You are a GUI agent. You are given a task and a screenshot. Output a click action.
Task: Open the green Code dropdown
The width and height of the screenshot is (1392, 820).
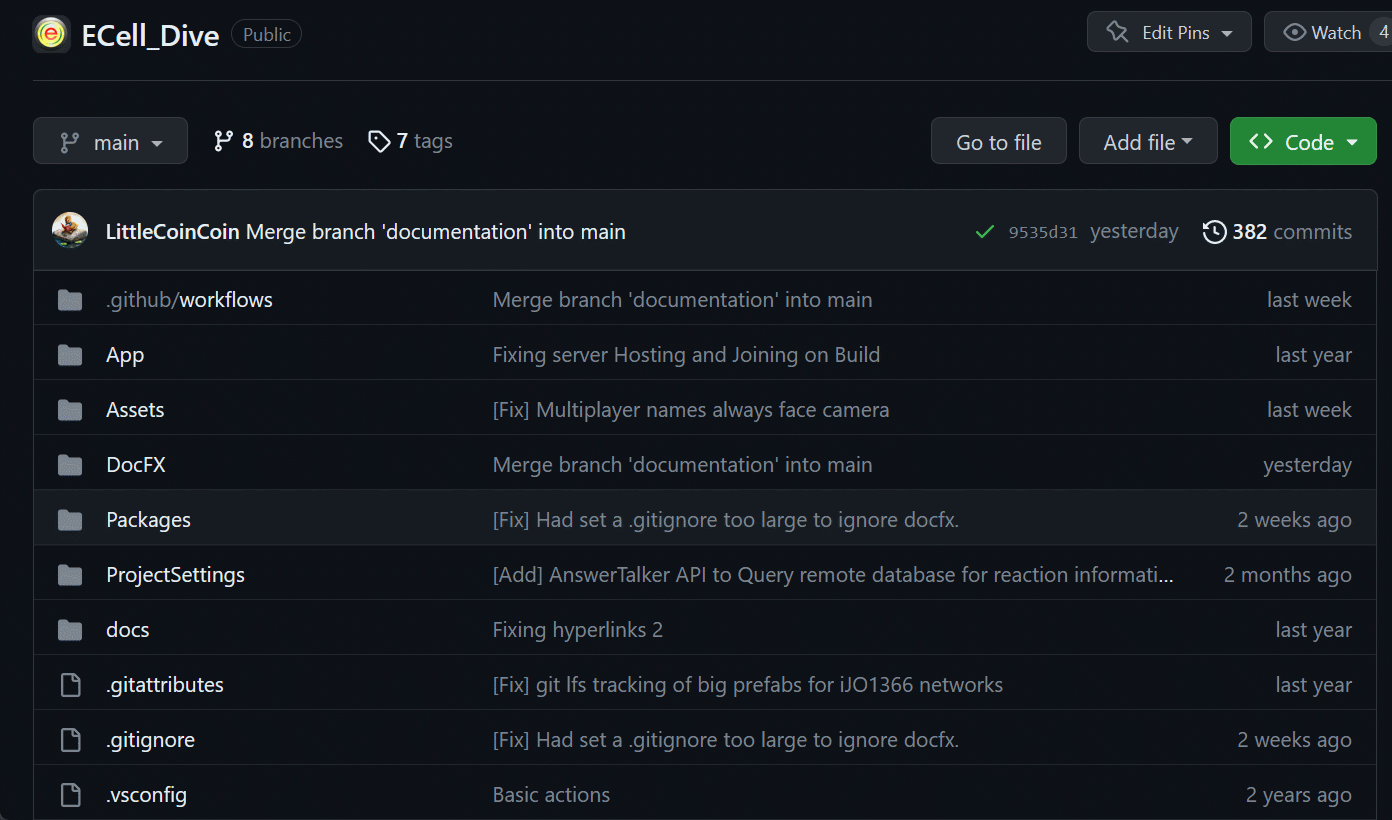1303,140
